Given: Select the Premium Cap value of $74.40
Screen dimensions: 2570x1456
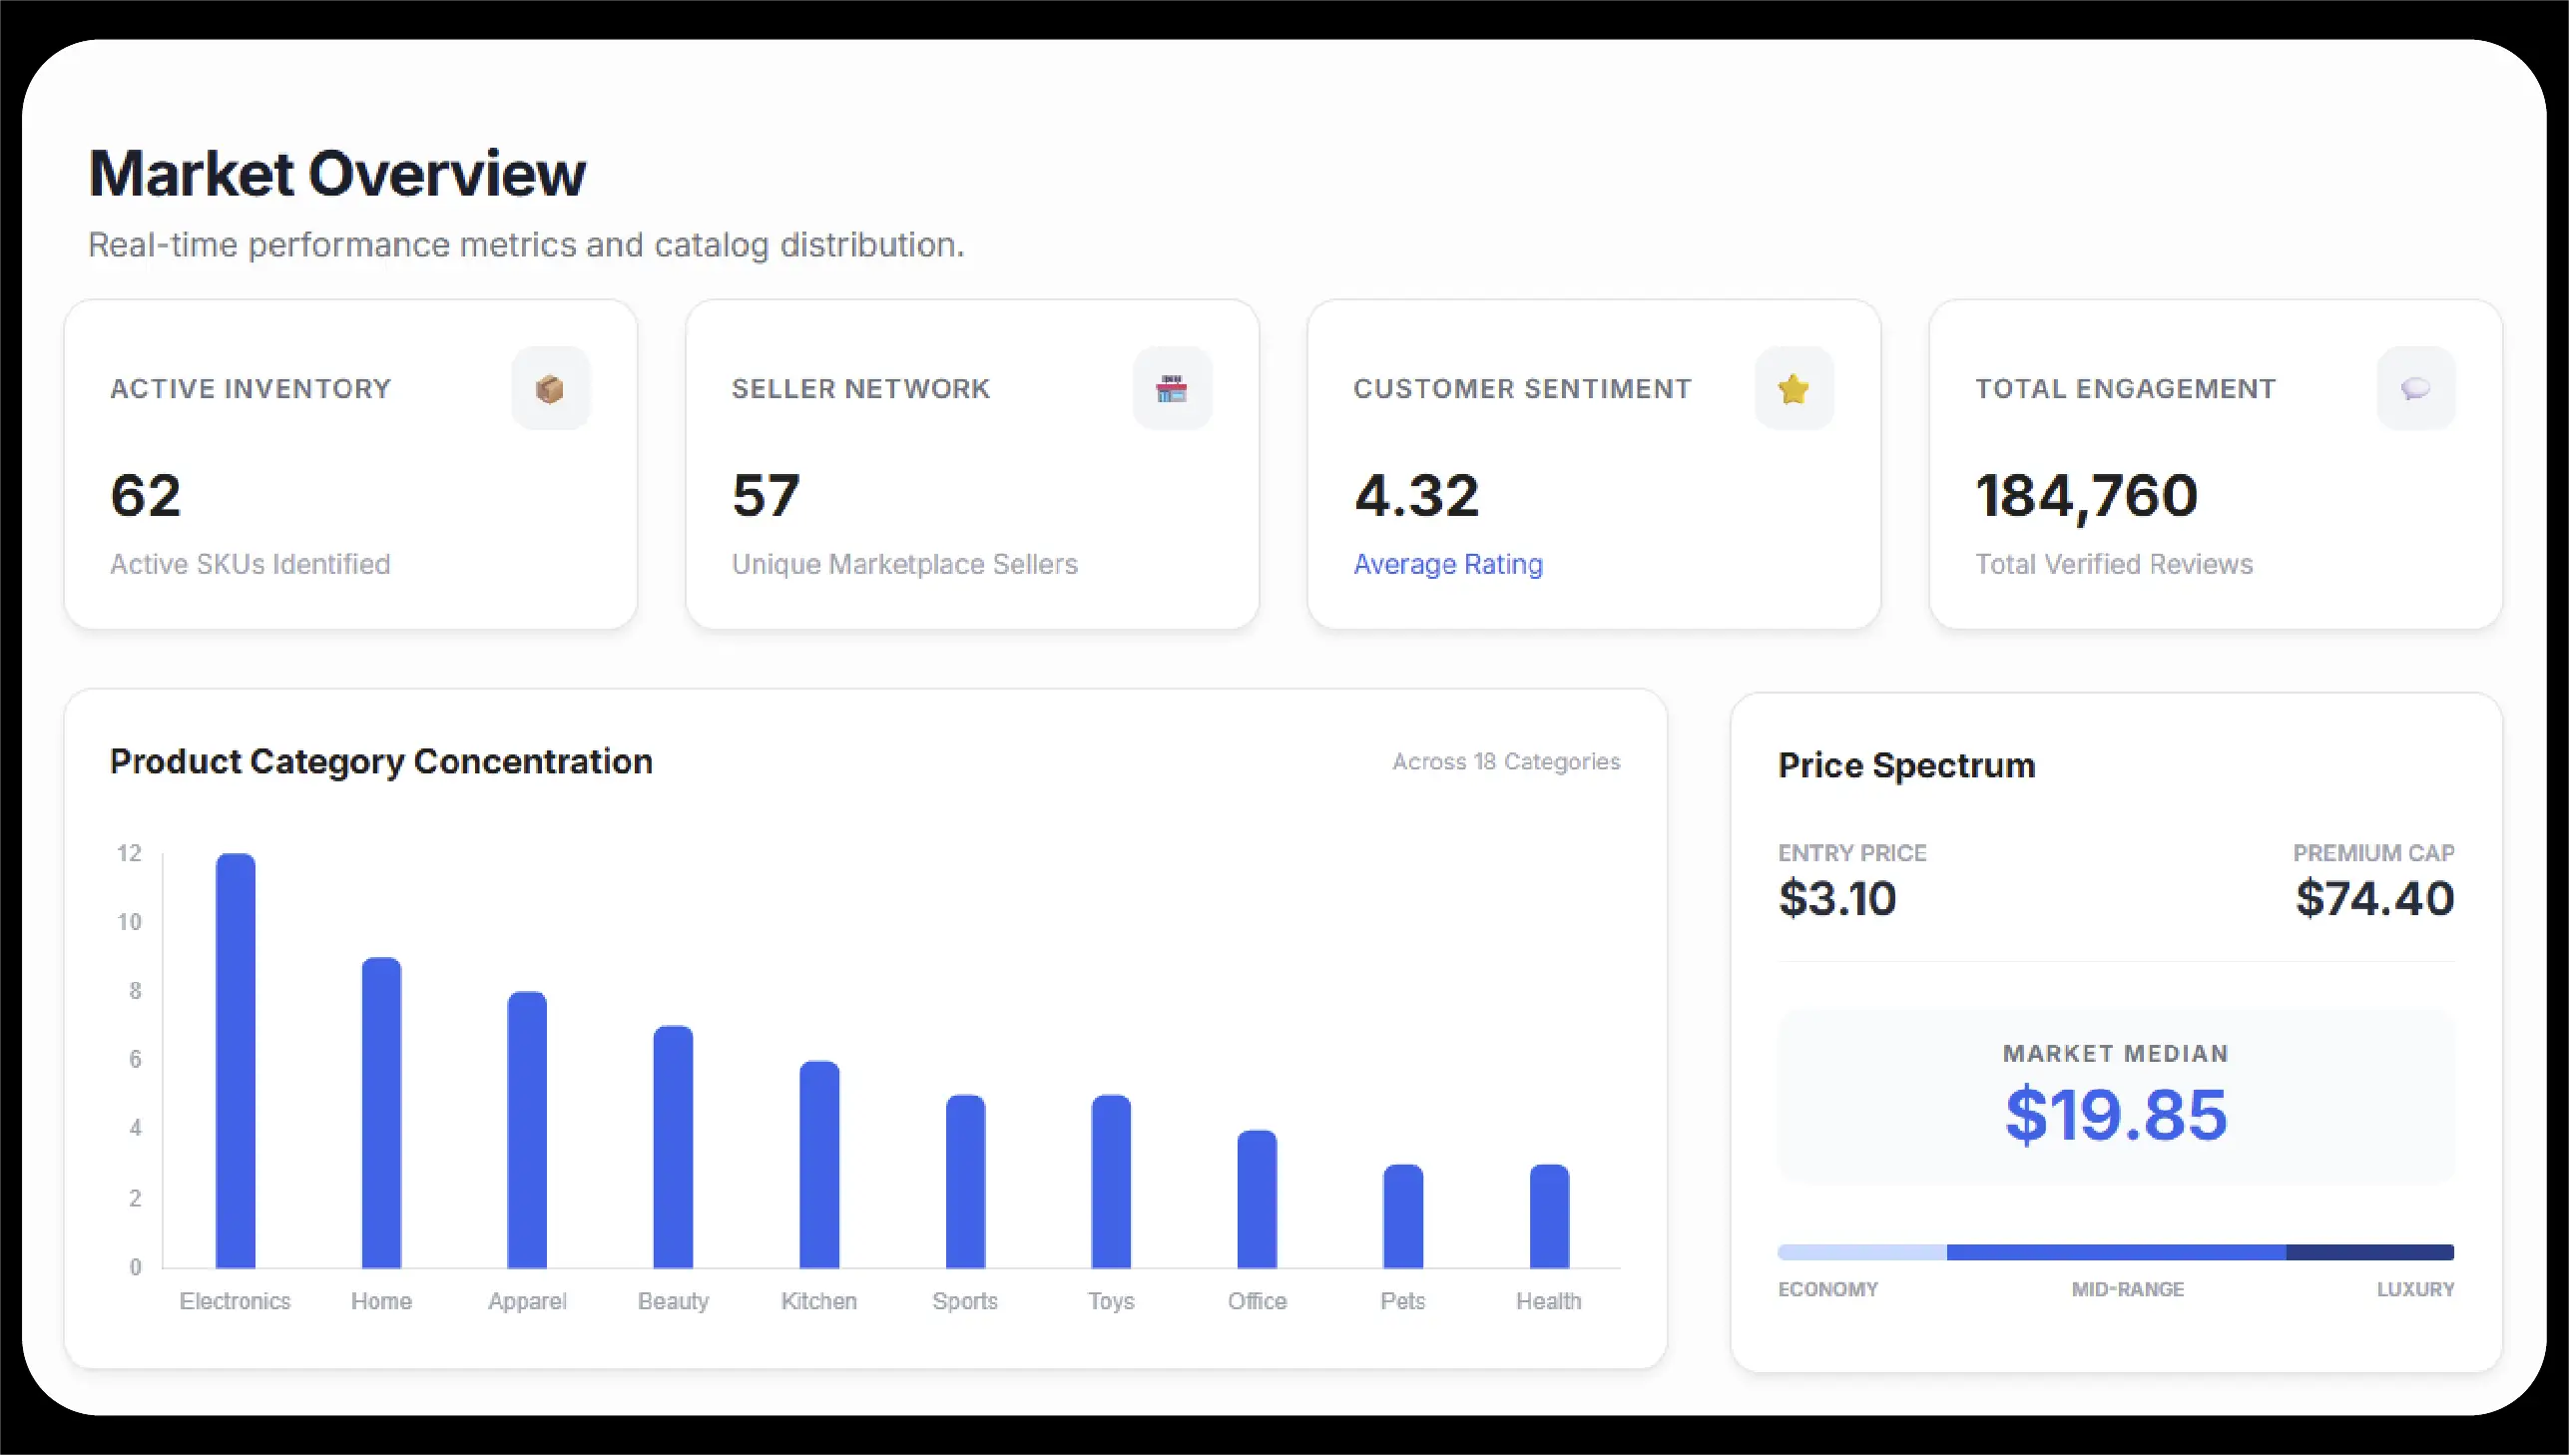Looking at the screenshot, I should (2374, 898).
